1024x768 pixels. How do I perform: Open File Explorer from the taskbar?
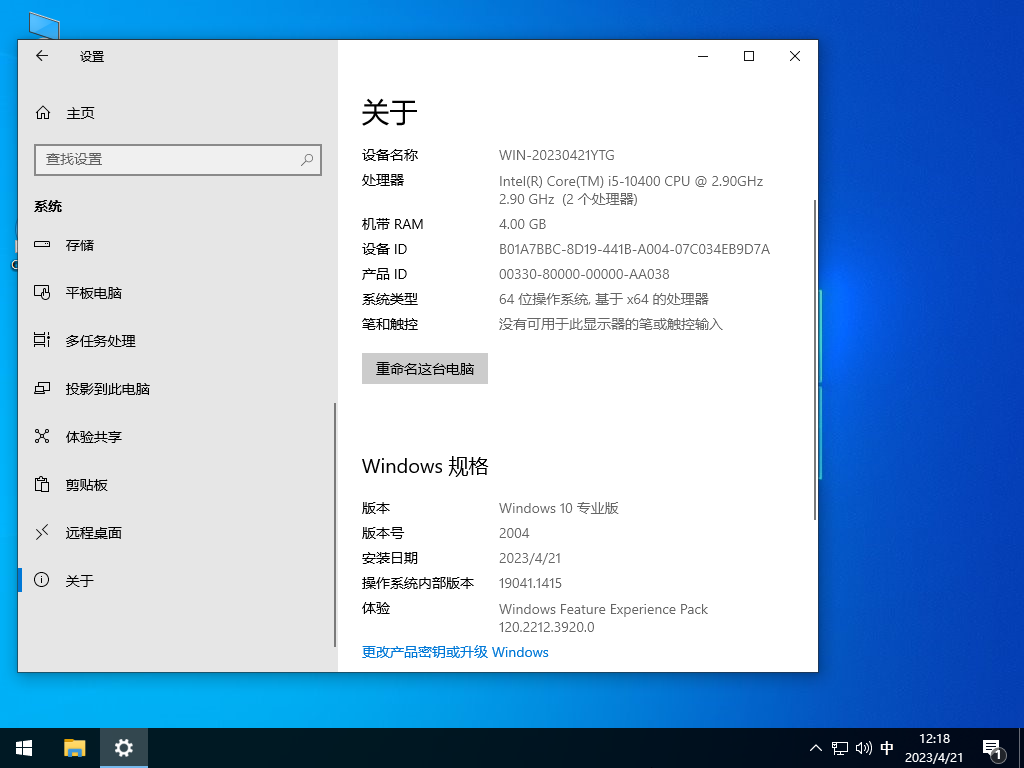click(74, 747)
